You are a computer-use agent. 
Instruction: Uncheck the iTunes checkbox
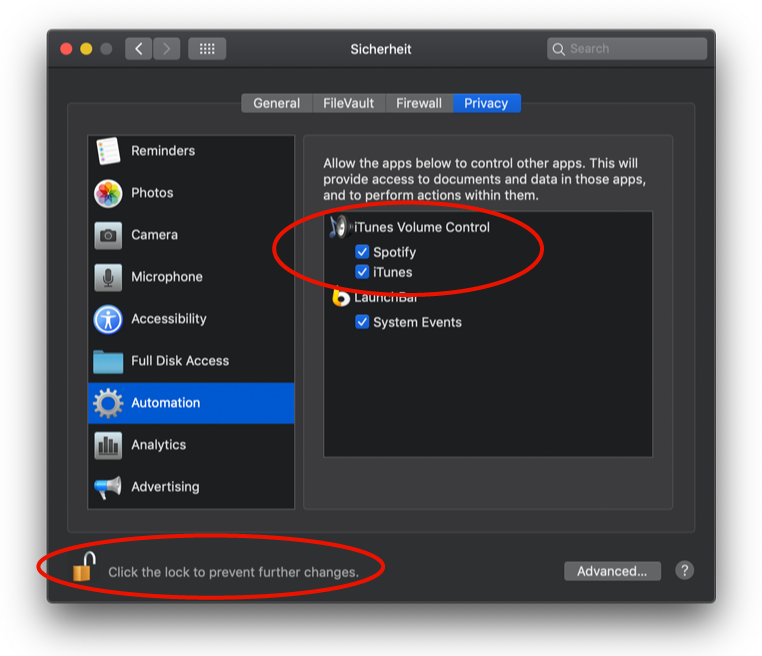point(362,272)
